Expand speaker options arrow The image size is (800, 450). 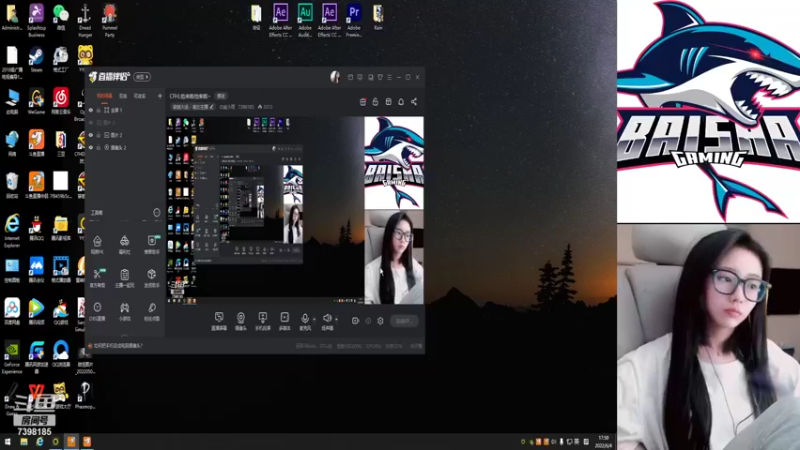click(336, 319)
